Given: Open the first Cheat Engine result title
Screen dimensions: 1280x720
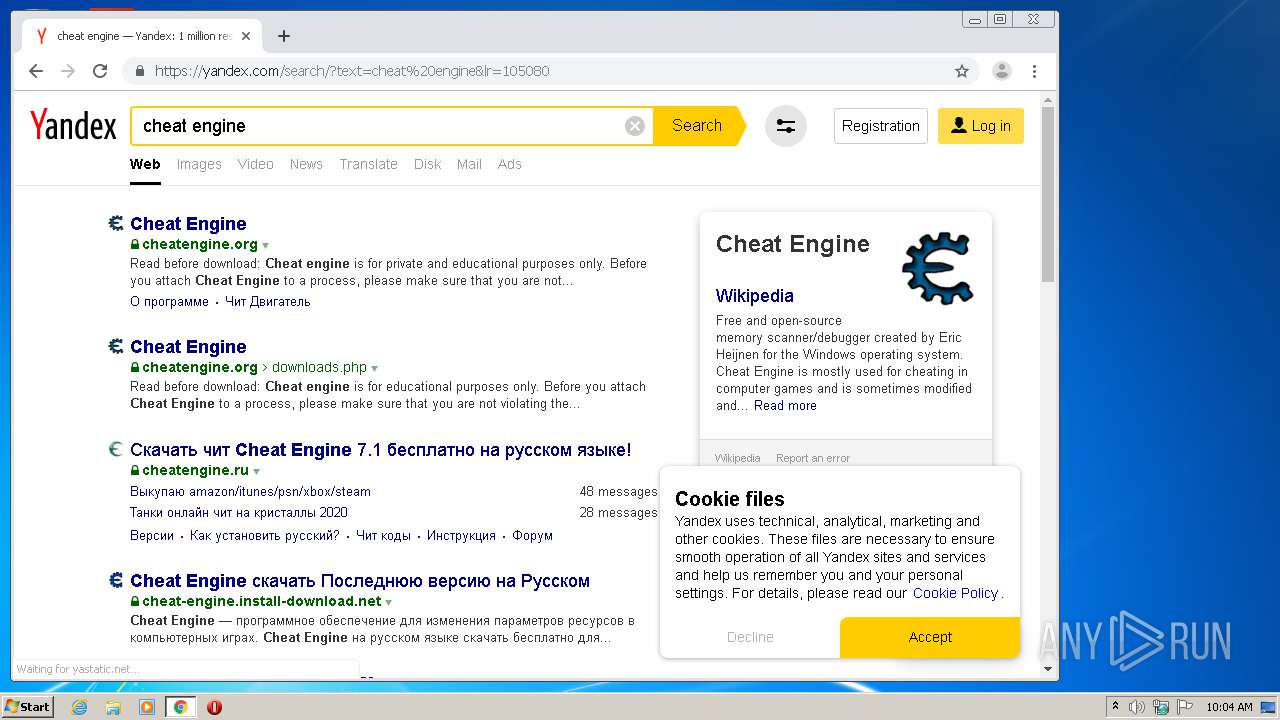Looking at the screenshot, I should [x=188, y=223].
